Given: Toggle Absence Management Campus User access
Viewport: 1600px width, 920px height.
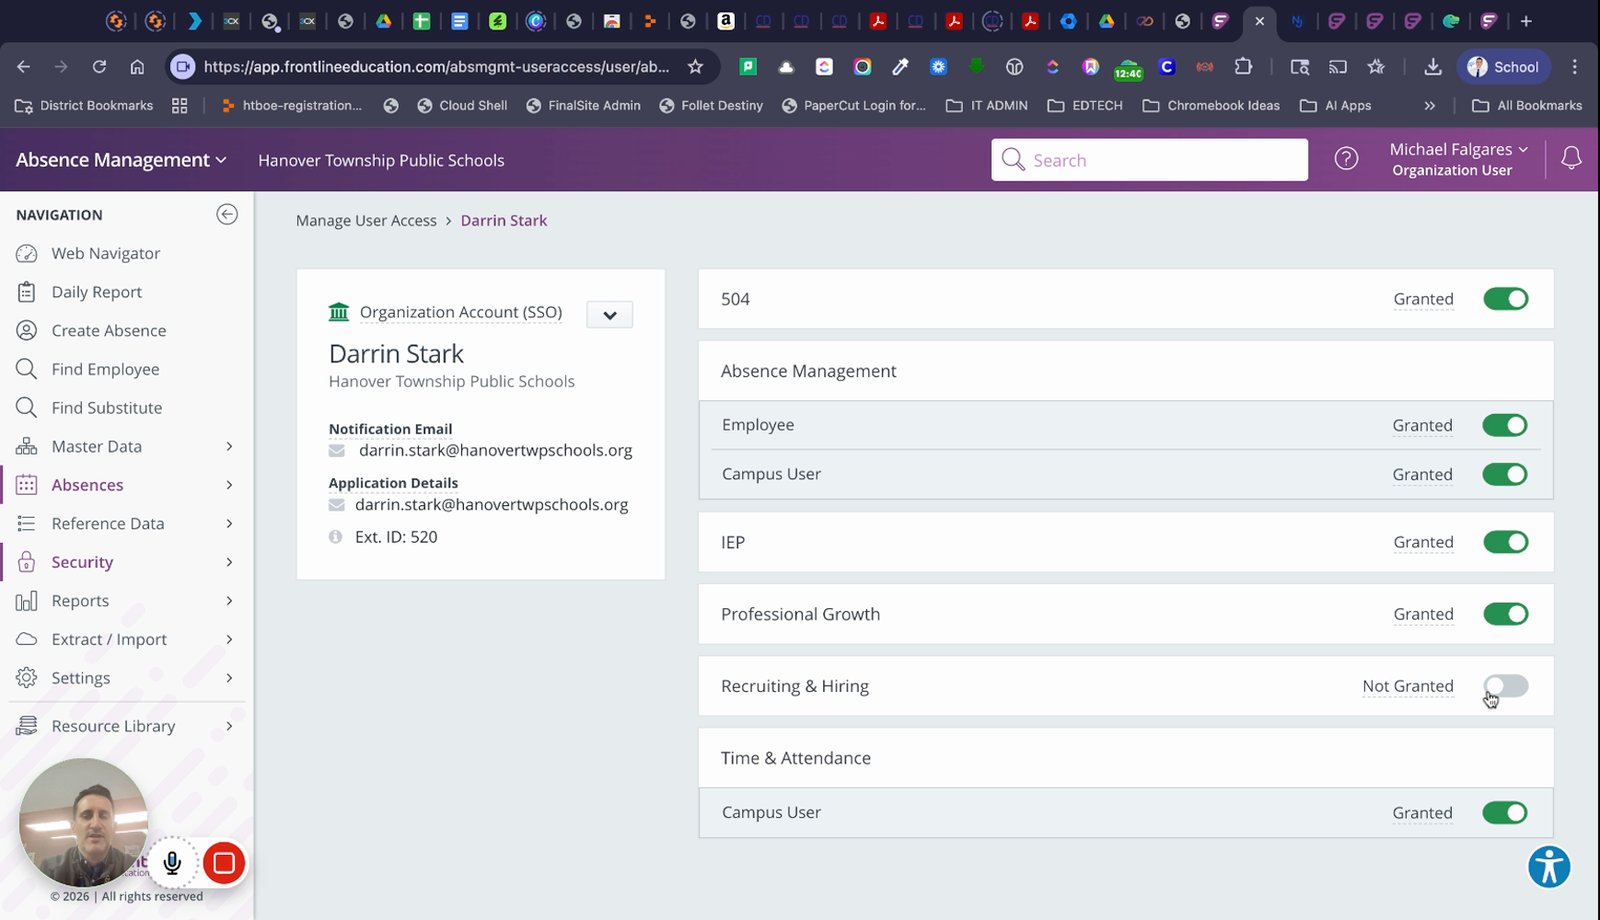Looking at the screenshot, I should (1504, 474).
